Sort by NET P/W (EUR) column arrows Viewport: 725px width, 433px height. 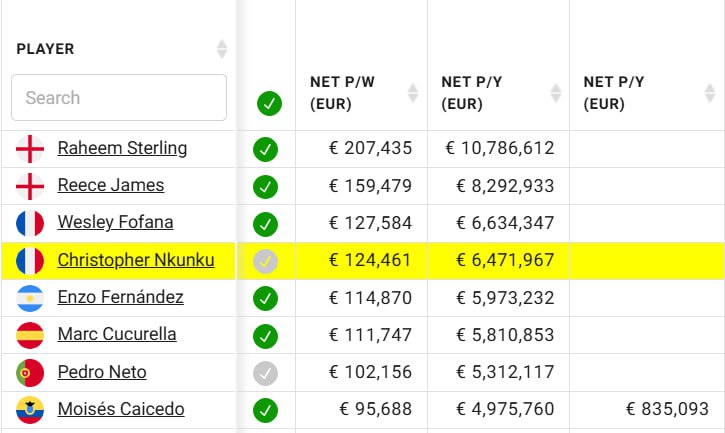(x=413, y=93)
